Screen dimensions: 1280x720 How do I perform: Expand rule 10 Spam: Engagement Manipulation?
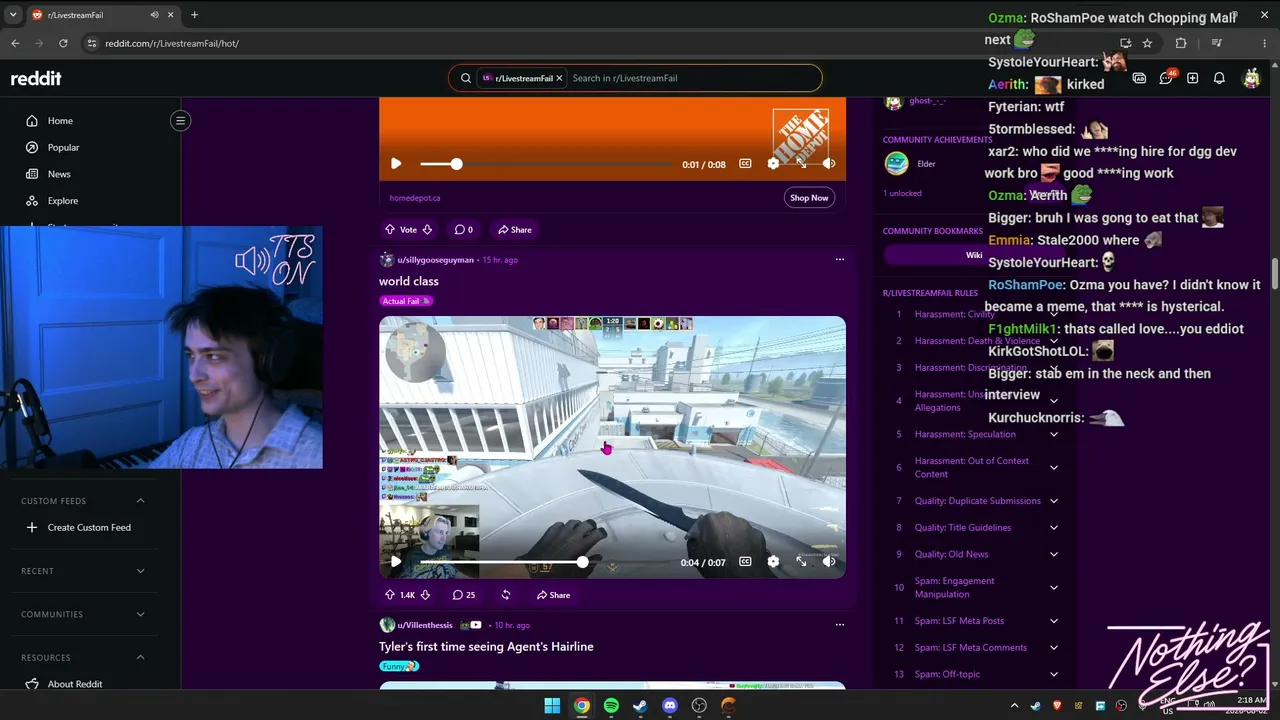[1054, 588]
